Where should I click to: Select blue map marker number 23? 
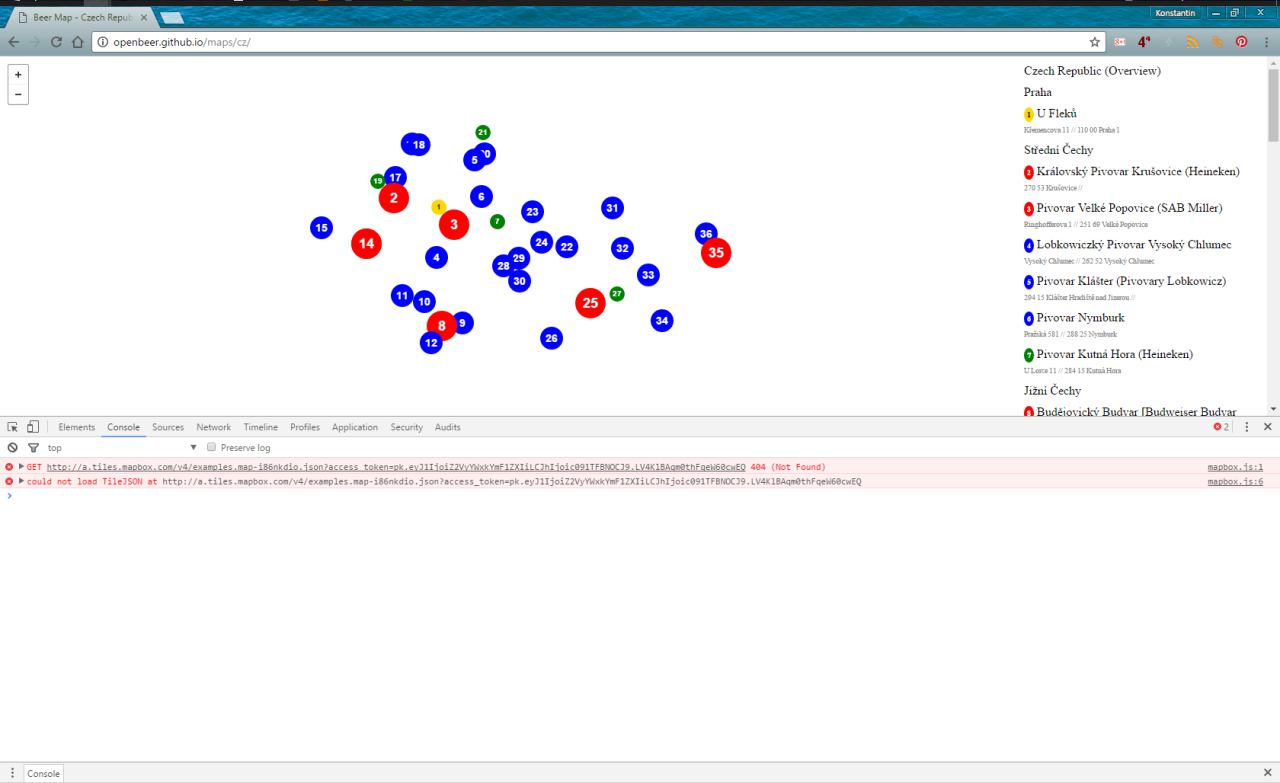pos(532,212)
